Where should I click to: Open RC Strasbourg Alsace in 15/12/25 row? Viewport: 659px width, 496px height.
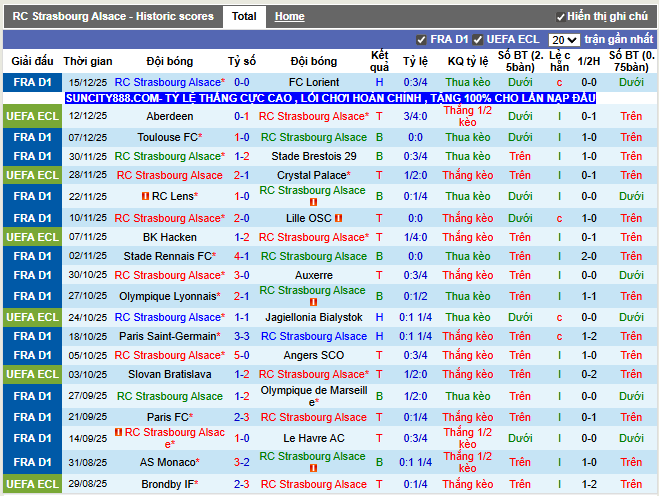(x=169, y=82)
